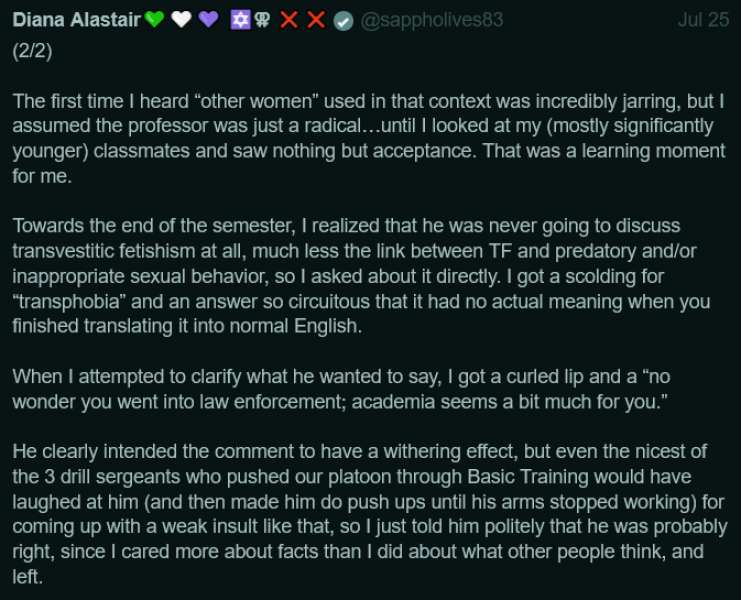Click the paragraph starting "The first time"
The width and height of the screenshot is (741, 600).
[x=368, y=138]
